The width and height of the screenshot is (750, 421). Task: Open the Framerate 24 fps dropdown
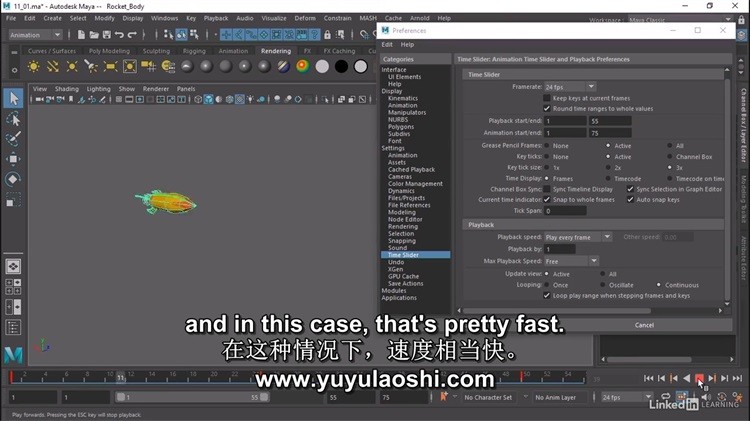coord(570,87)
